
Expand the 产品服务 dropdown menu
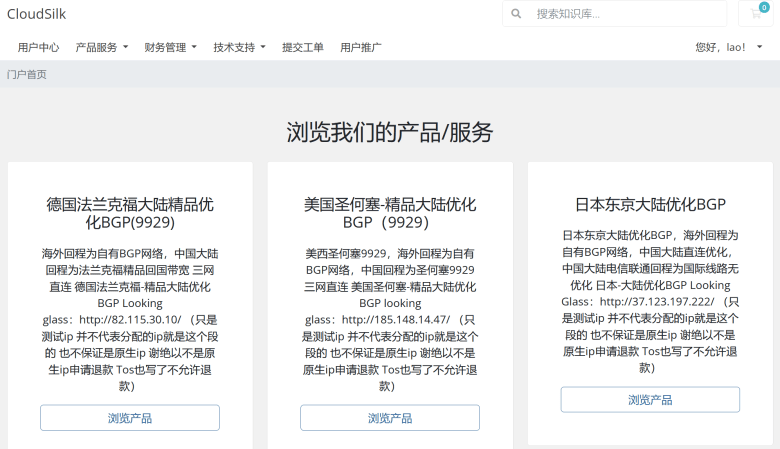point(101,47)
